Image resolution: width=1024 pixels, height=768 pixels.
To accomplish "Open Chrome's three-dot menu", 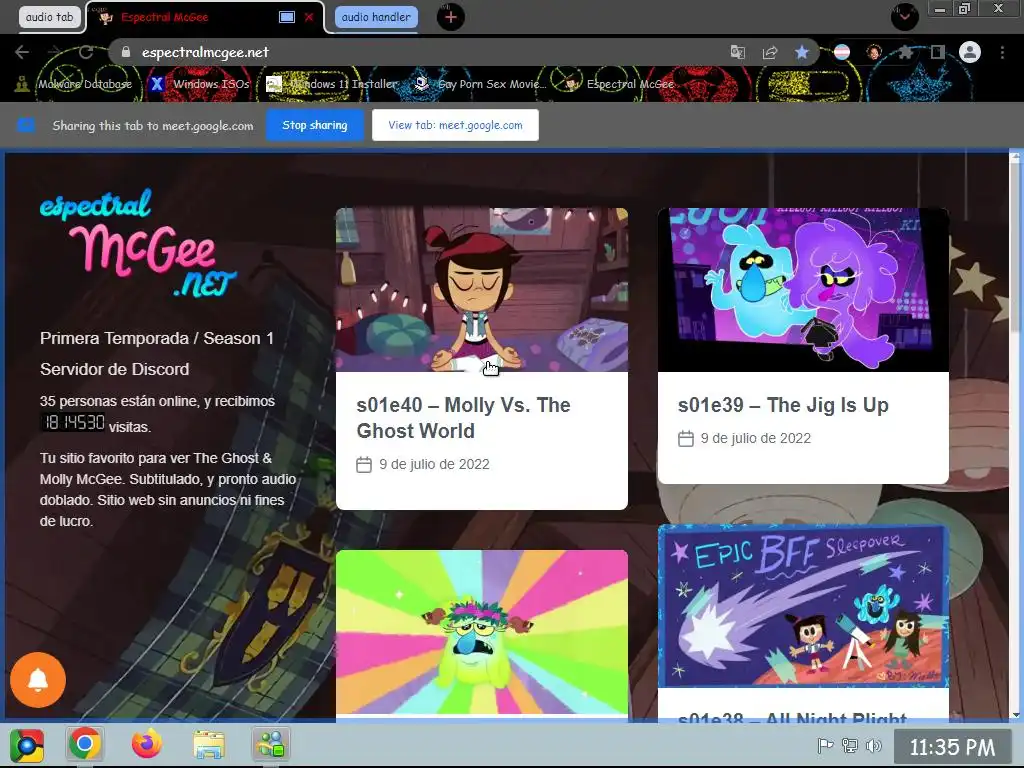I will point(1002,52).
